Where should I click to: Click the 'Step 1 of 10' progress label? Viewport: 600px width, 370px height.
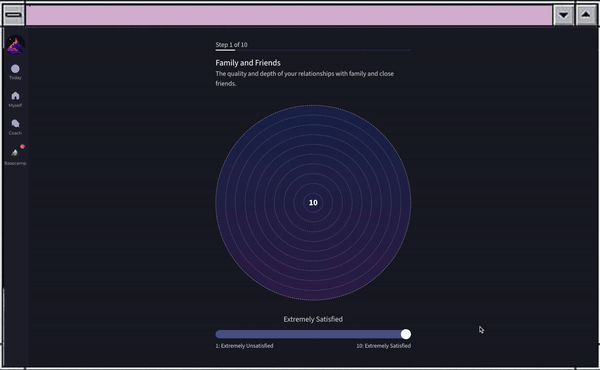click(231, 44)
